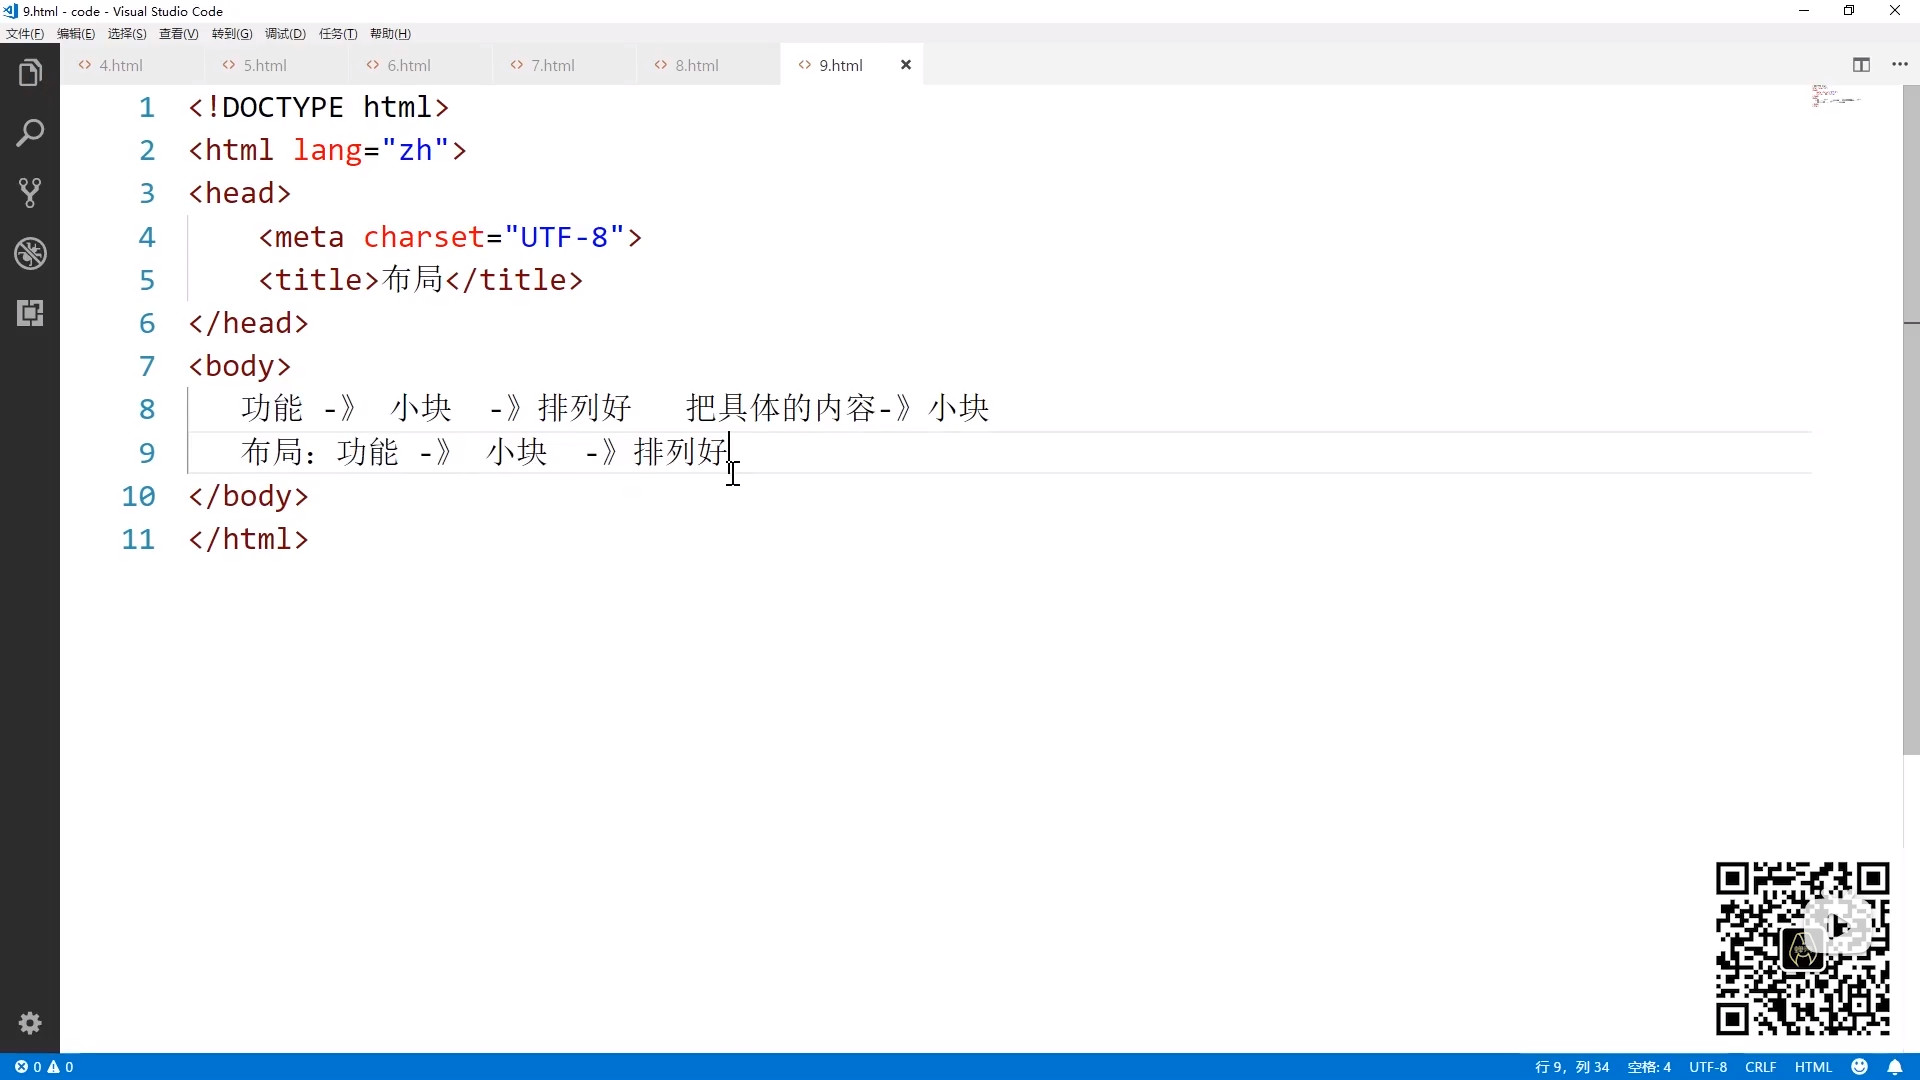
Task: Click the feedback smiley in status bar
Action: [x=1860, y=1067]
